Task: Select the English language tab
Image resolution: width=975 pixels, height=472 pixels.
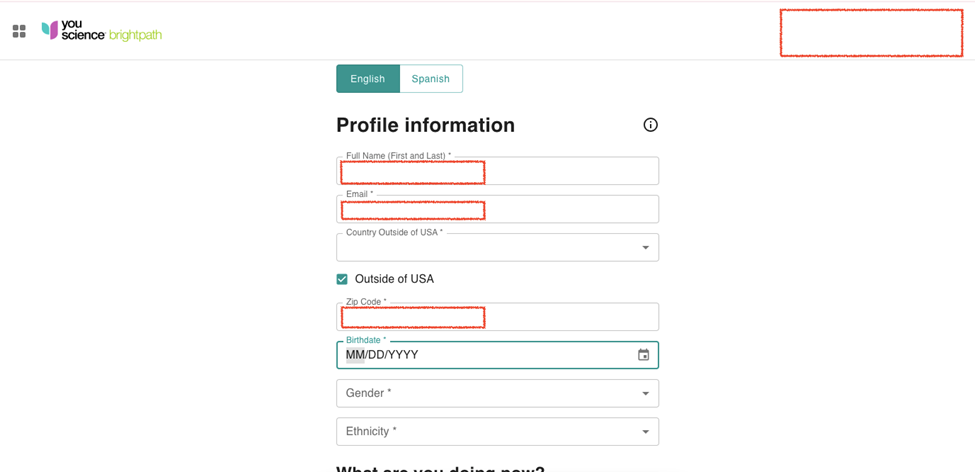Action: click(368, 79)
